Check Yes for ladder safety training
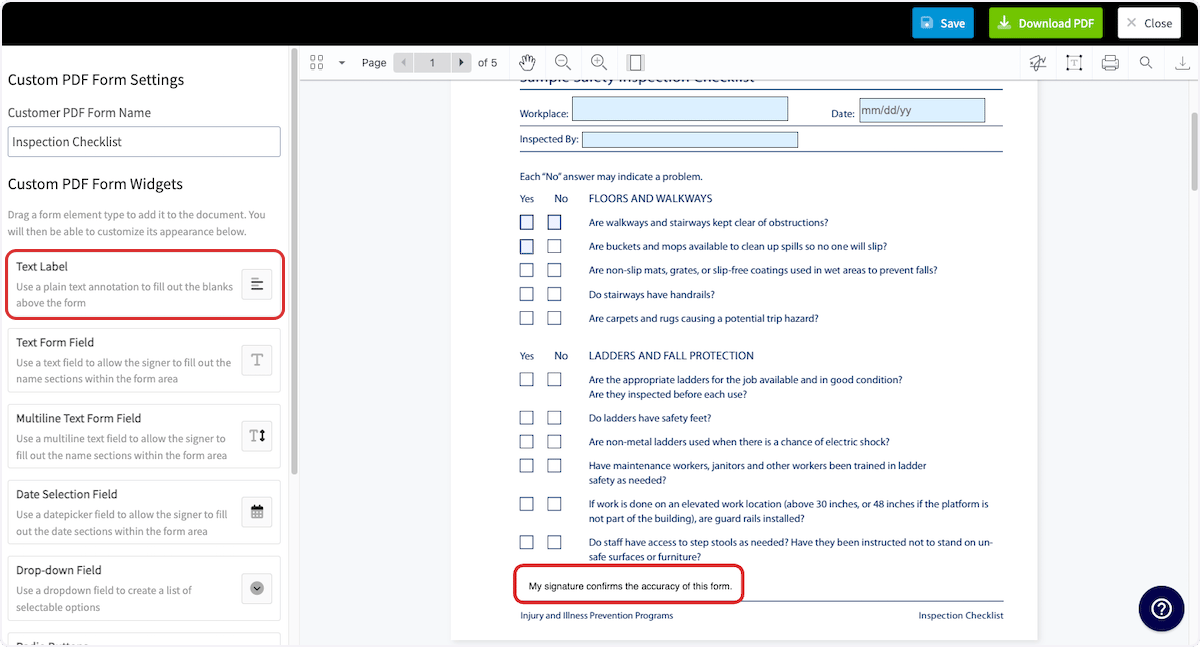Image resolution: width=1200 pixels, height=647 pixels. click(x=527, y=466)
